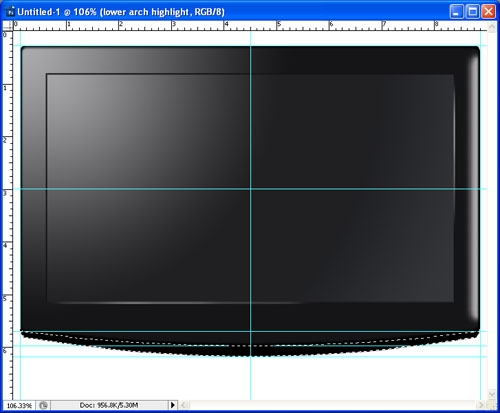This screenshot has width=500, height=413.
Task: Click the Version Cue icon in status bar
Action: coord(43,405)
